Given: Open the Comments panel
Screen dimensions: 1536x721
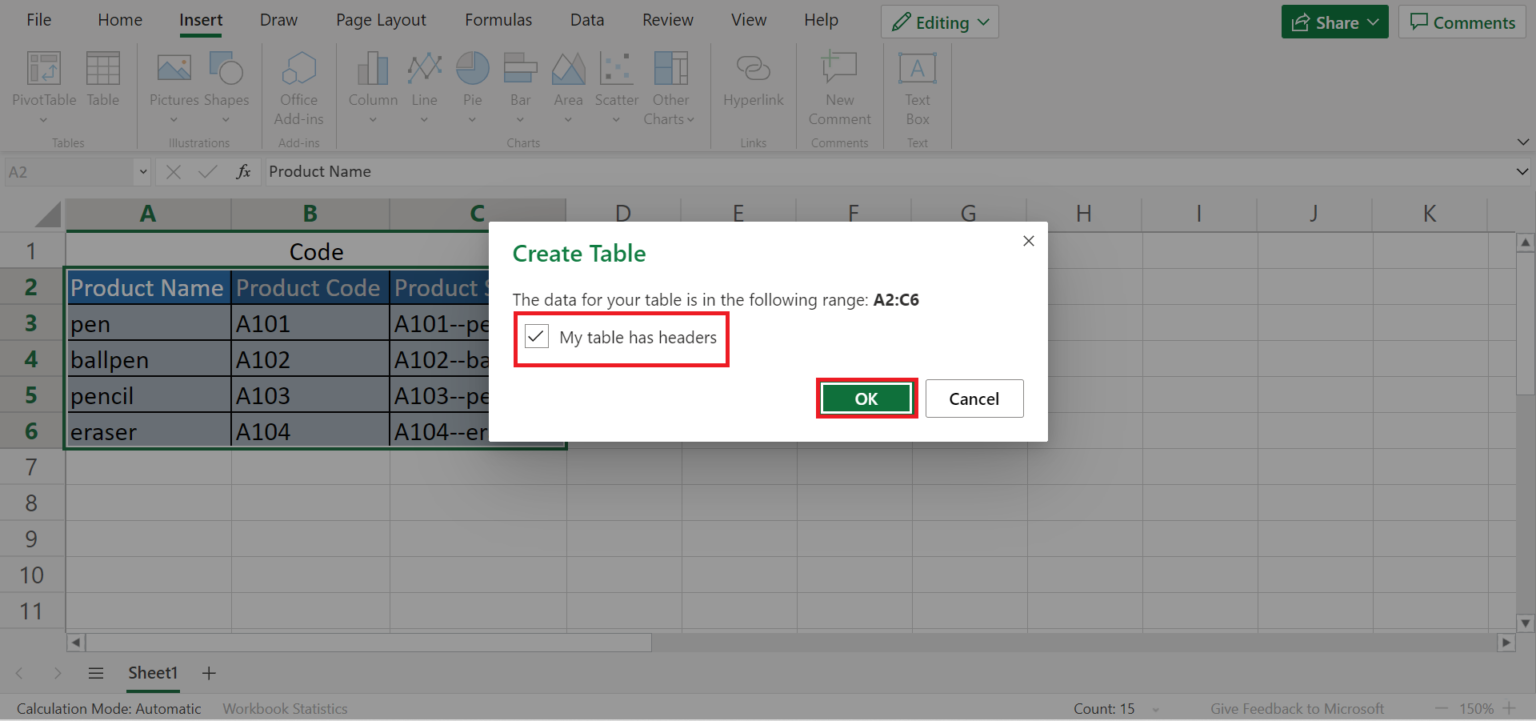Looking at the screenshot, I should click(x=1462, y=21).
